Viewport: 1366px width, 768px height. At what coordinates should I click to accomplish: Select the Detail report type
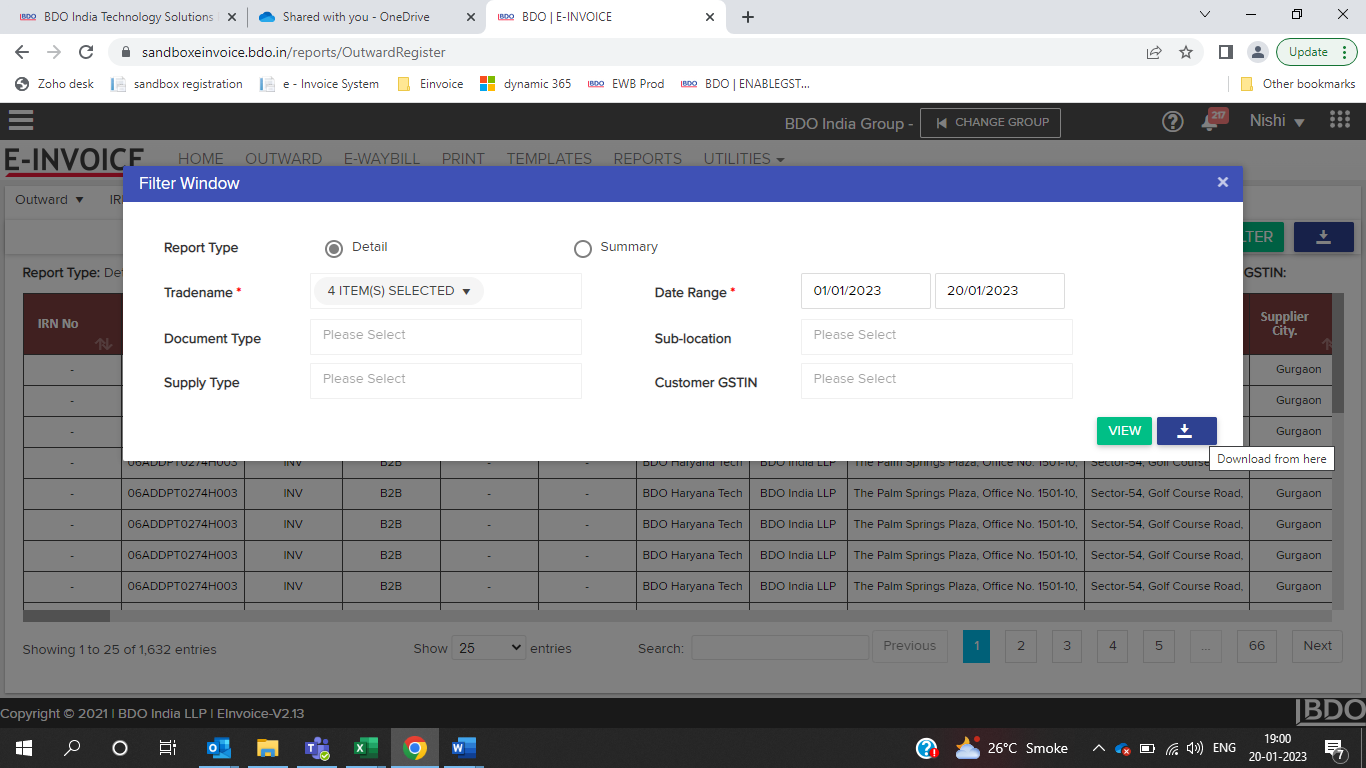pos(334,248)
